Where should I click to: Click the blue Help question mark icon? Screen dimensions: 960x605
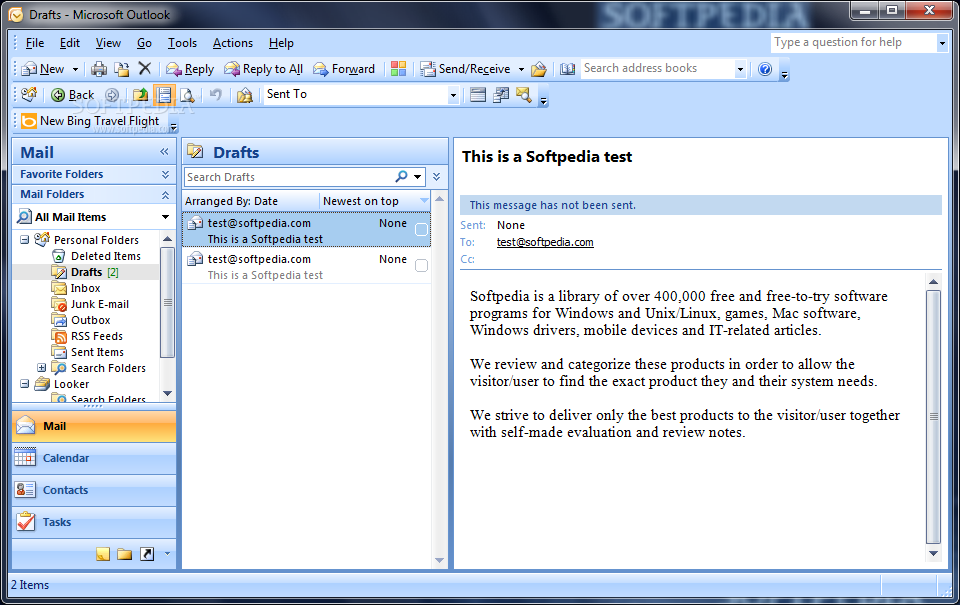[x=765, y=69]
